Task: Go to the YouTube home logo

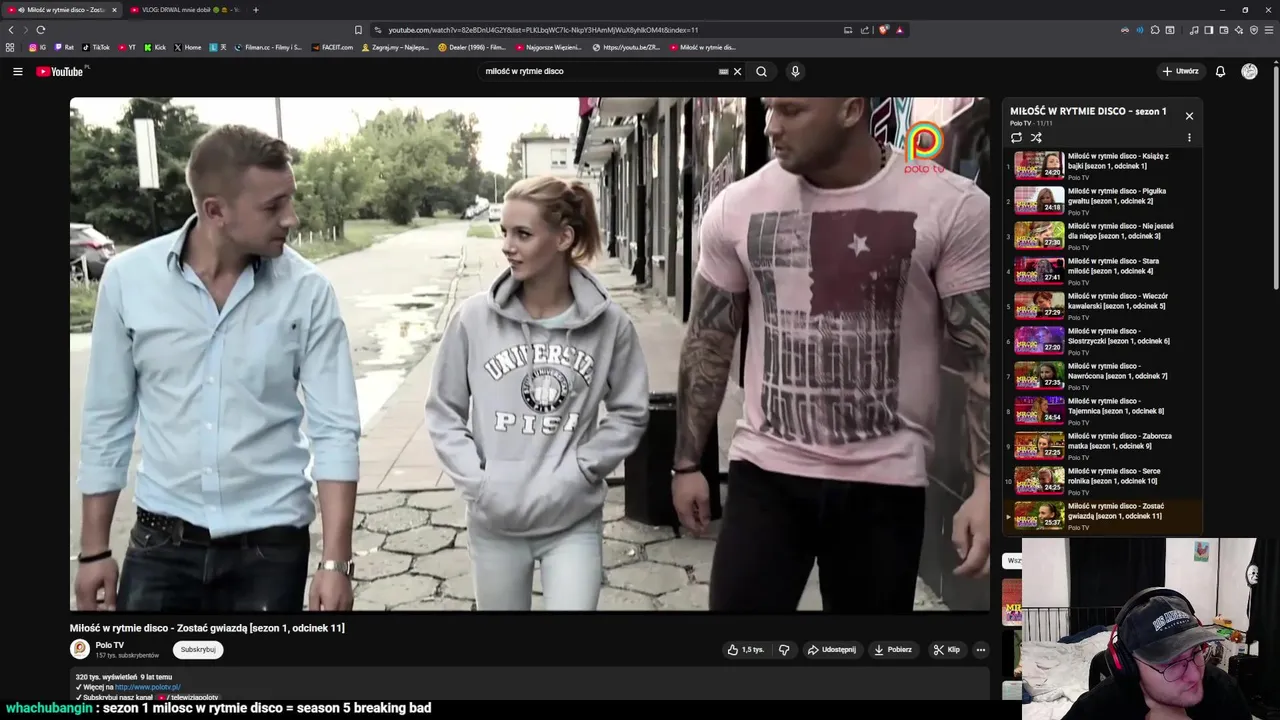Action: click(x=62, y=71)
